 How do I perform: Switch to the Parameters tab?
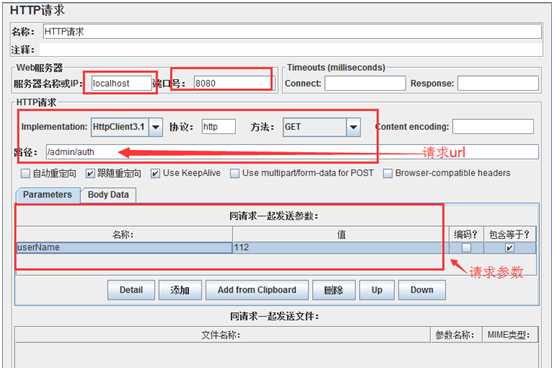48,195
